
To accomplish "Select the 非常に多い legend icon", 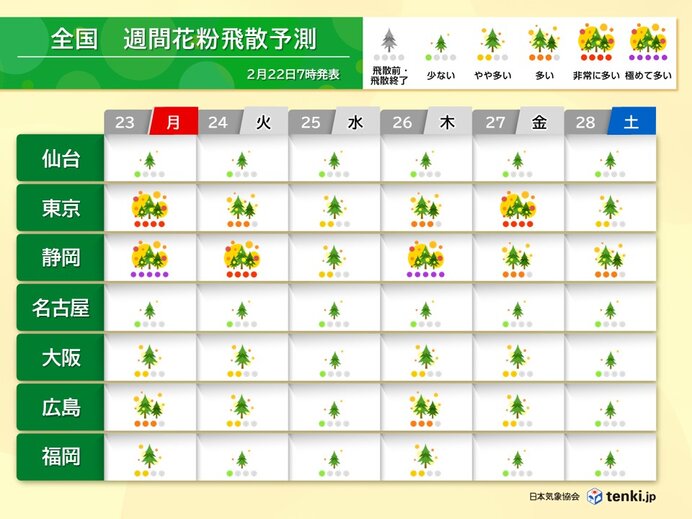I will pos(596,41).
